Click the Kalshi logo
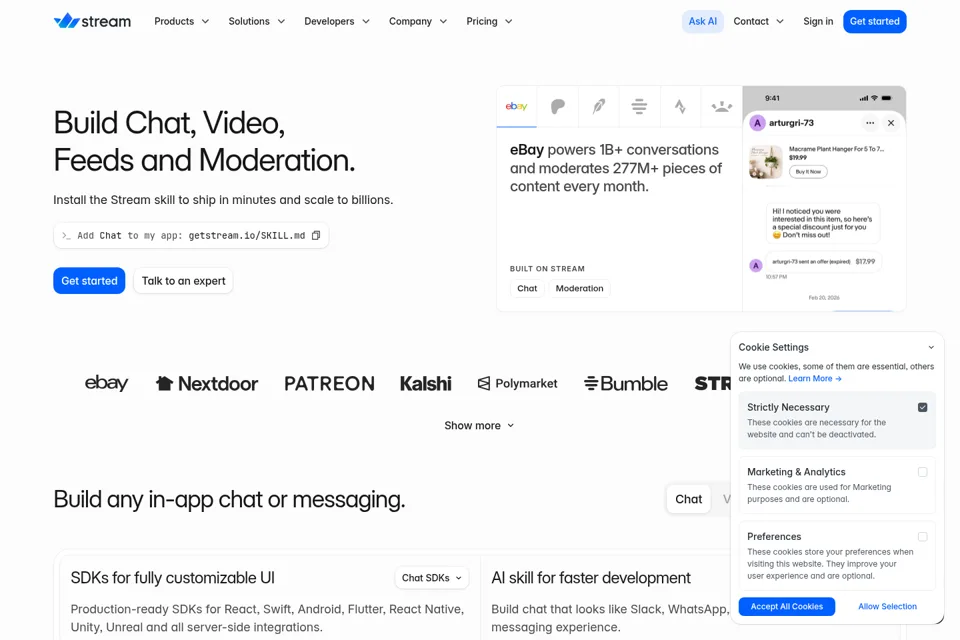 426,383
